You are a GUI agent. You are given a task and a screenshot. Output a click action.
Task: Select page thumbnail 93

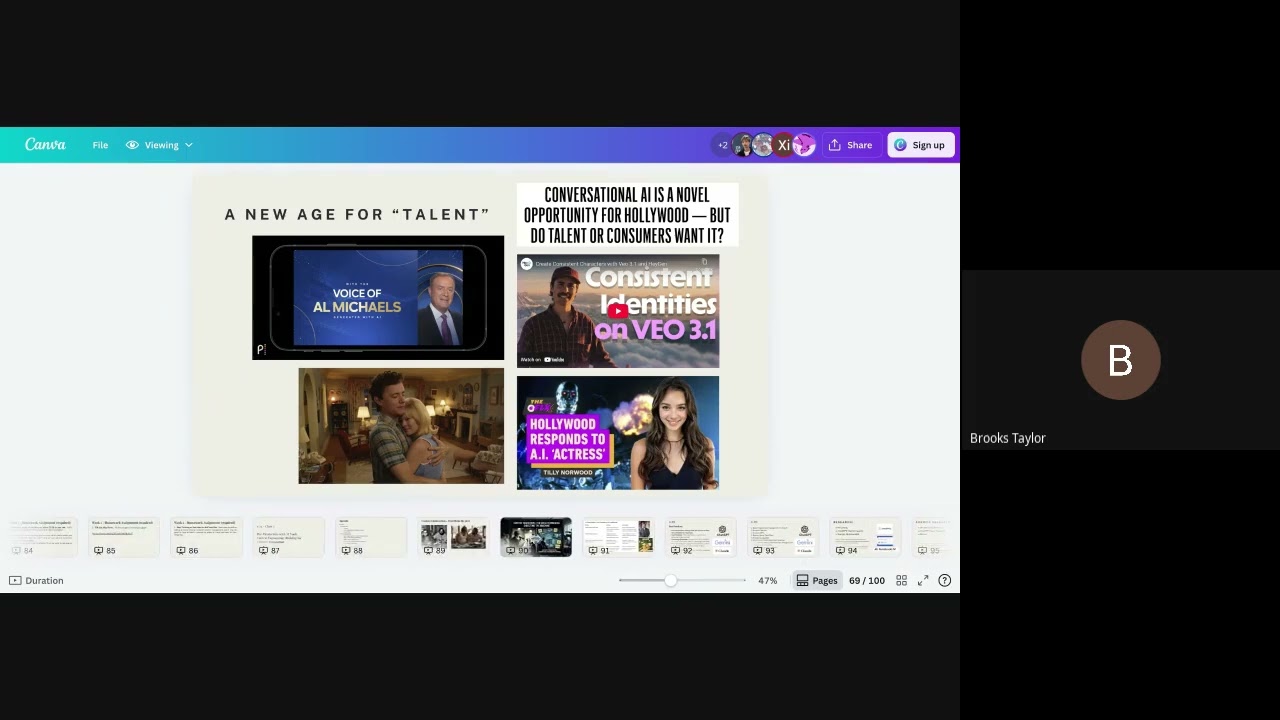(x=783, y=537)
